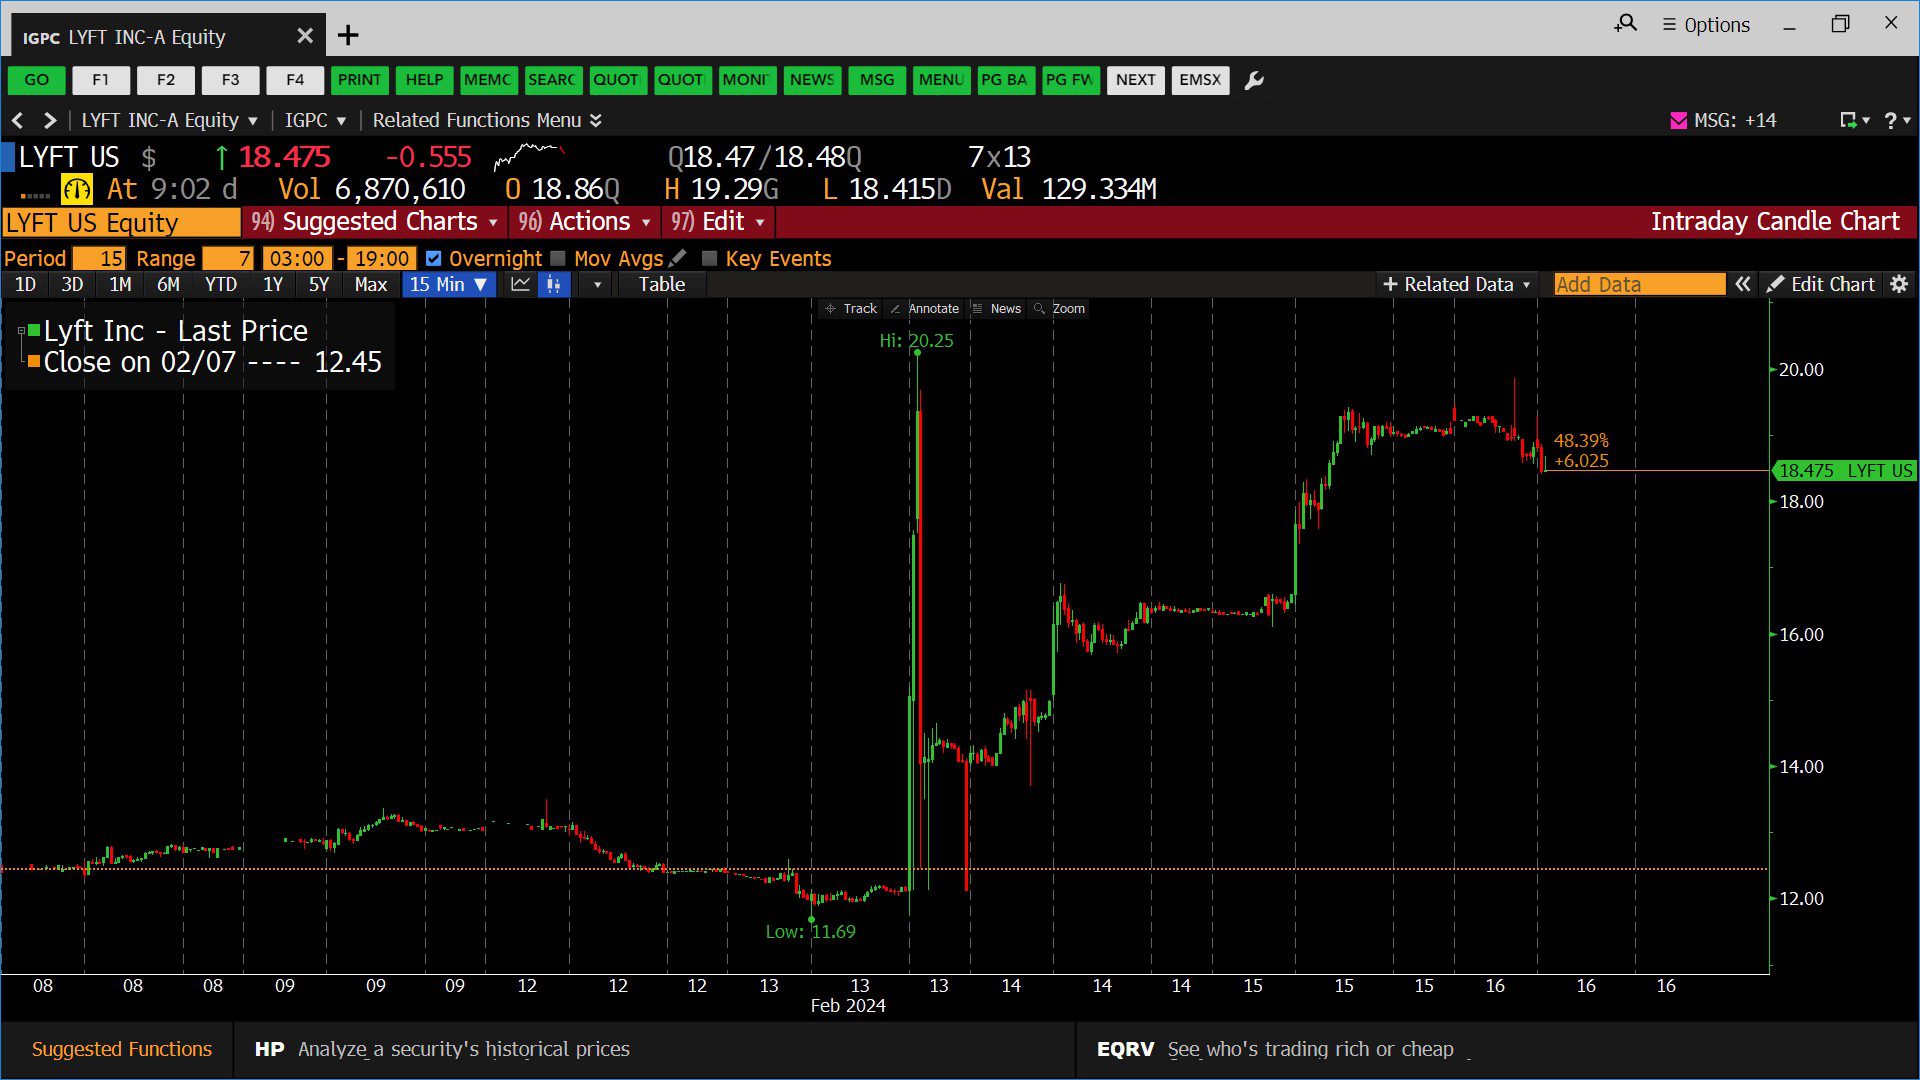
Task: Open HP historical prices suggested function
Action: pos(654,1049)
